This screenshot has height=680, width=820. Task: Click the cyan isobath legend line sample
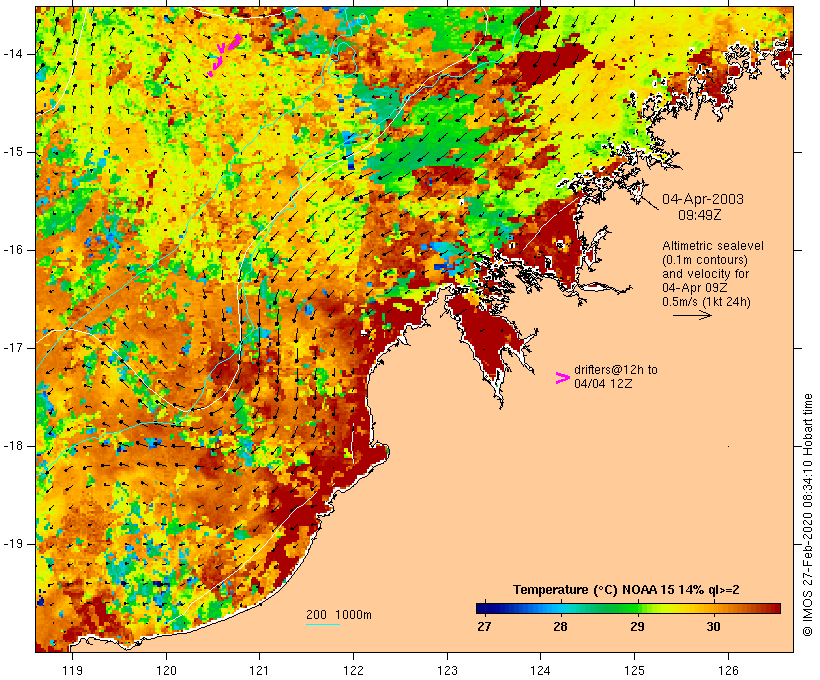pyautogui.click(x=323, y=624)
